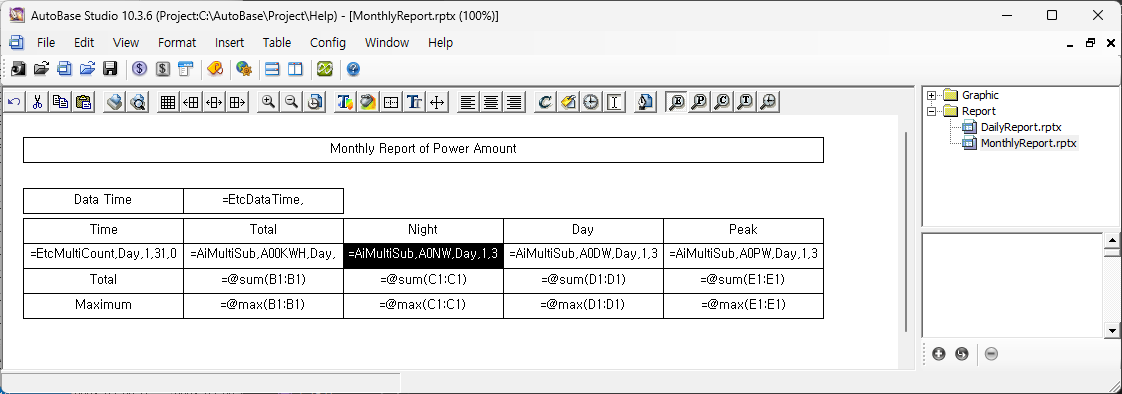Click the Undo arrow icon
This screenshot has width=1122, height=394.
[x=14, y=102]
